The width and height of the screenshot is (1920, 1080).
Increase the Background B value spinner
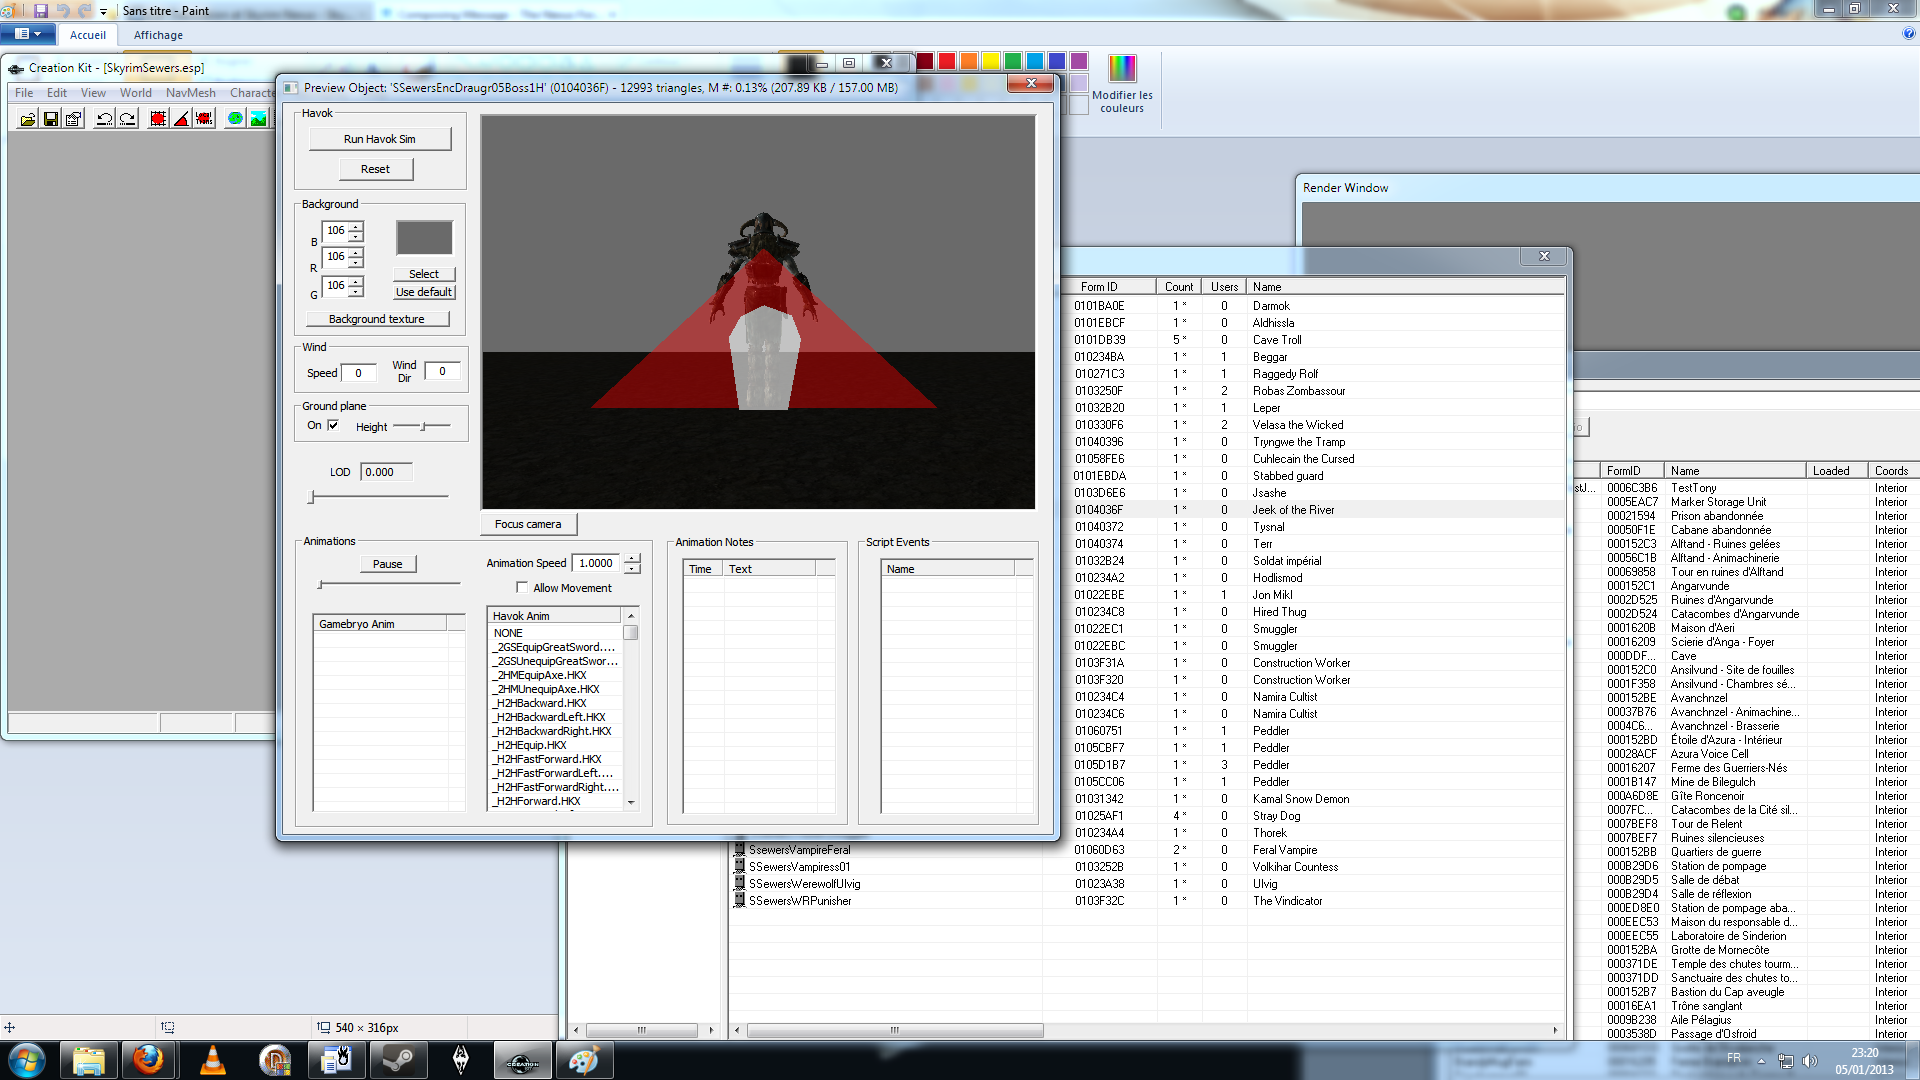coord(356,226)
